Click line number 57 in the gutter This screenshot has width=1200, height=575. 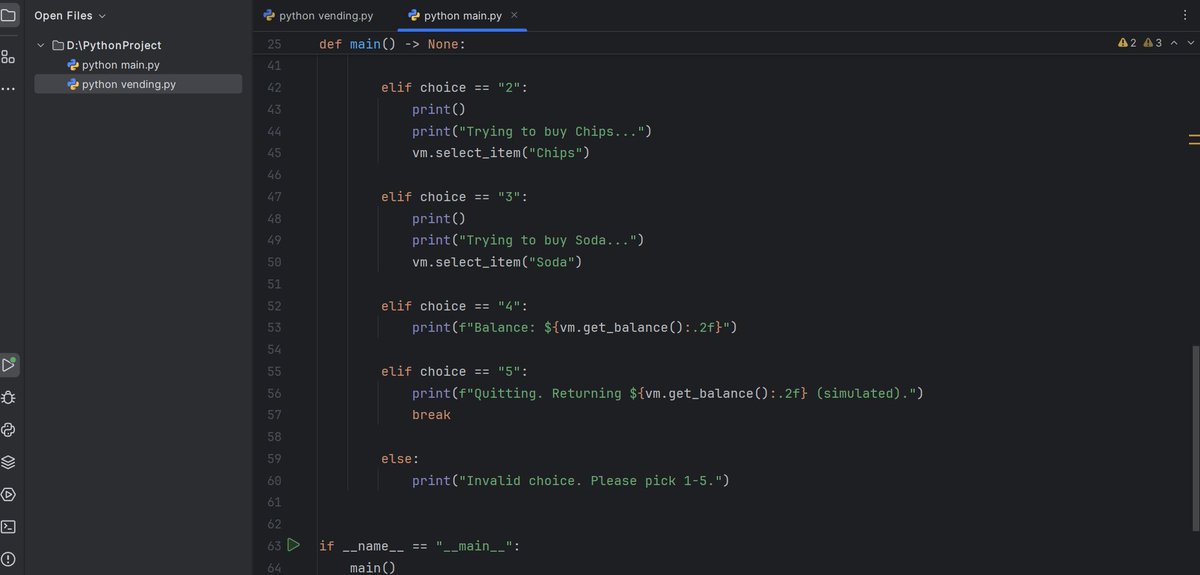(275, 414)
